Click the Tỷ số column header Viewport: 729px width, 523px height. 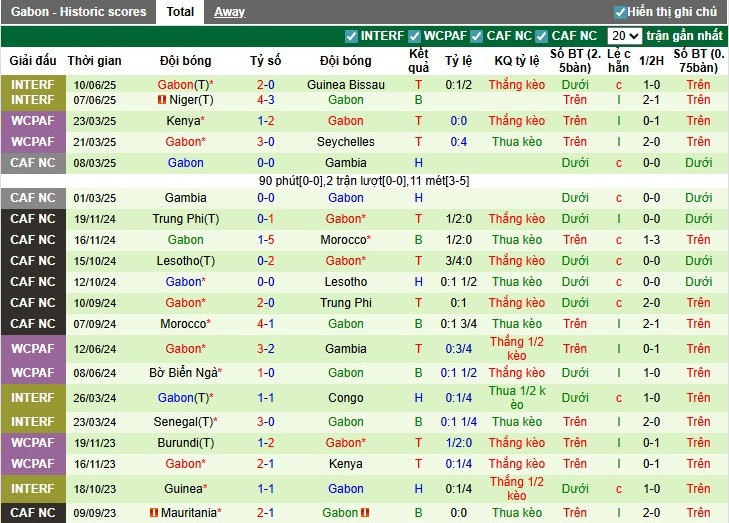(x=266, y=61)
